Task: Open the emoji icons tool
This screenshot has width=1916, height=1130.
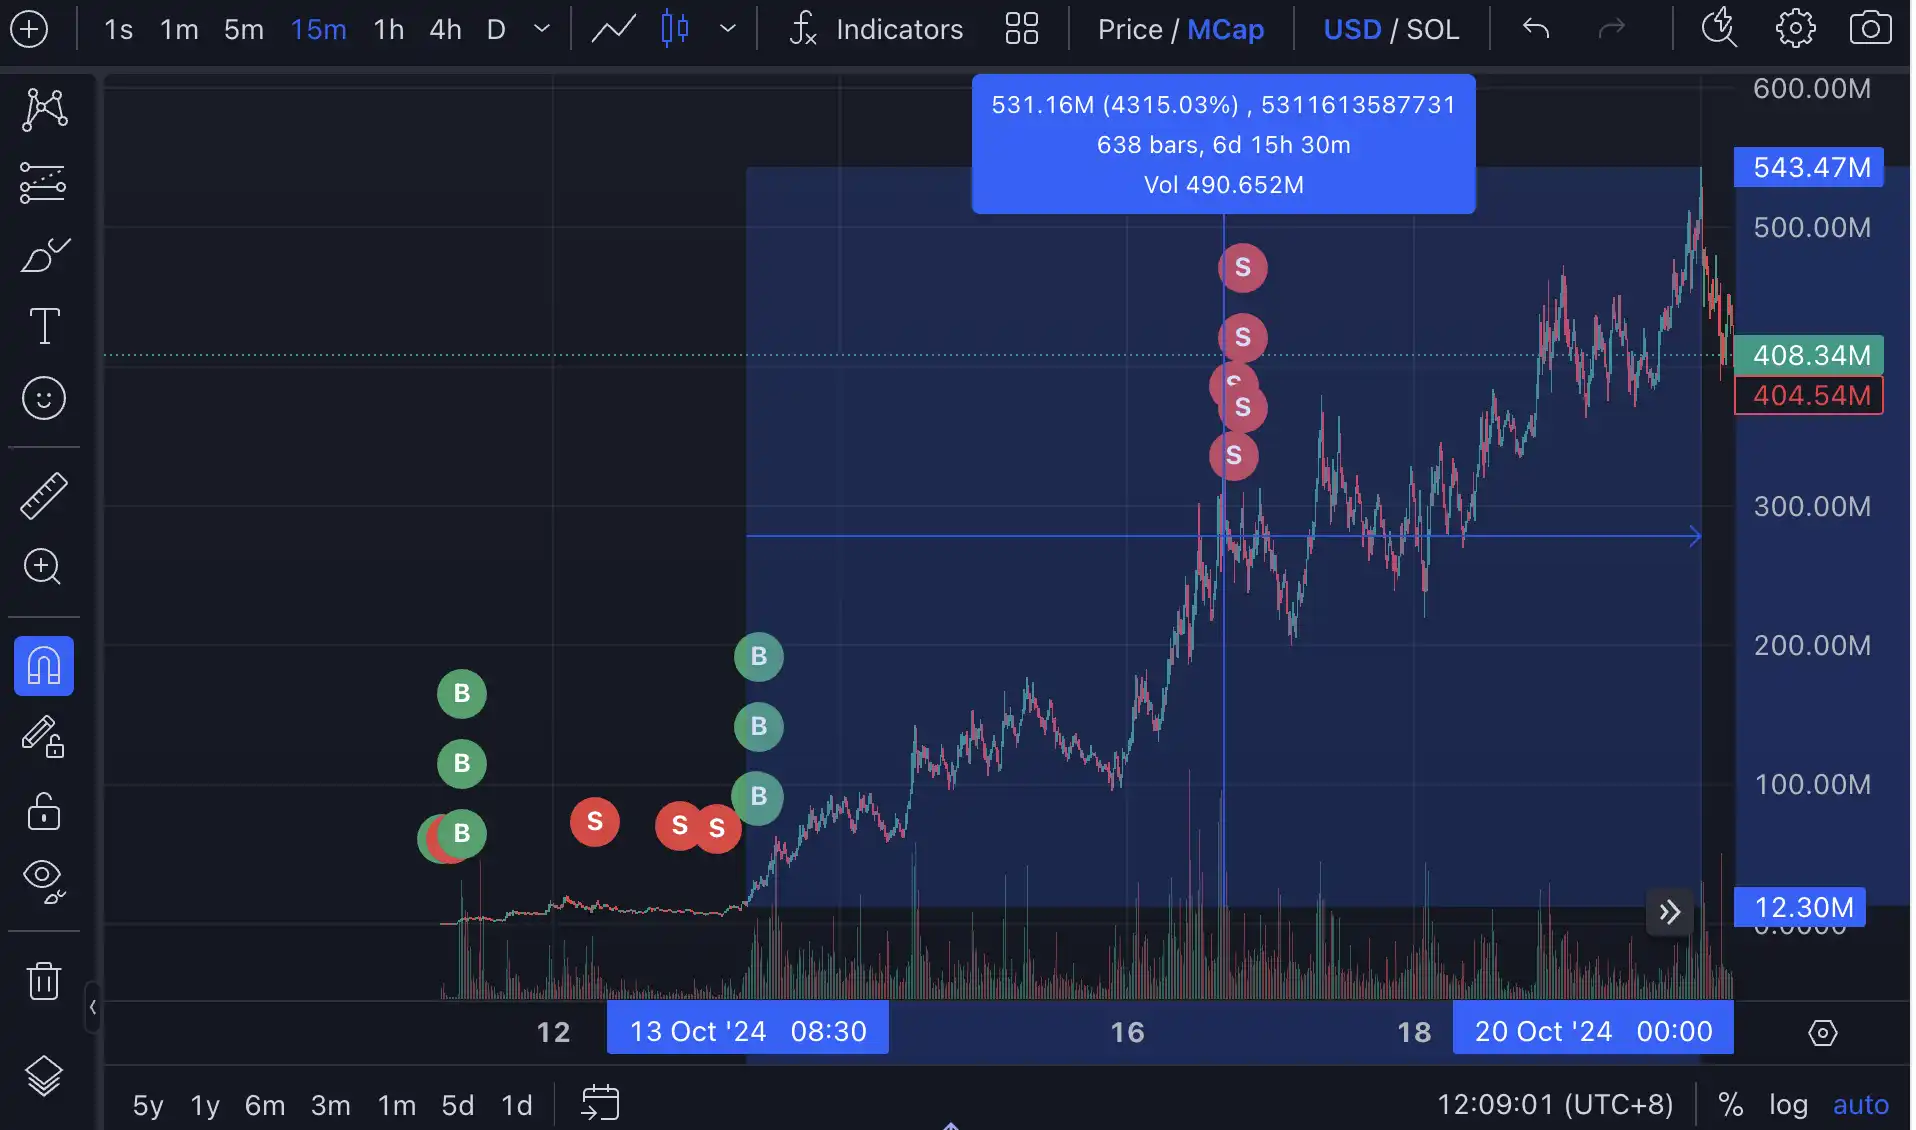Action: [44, 399]
